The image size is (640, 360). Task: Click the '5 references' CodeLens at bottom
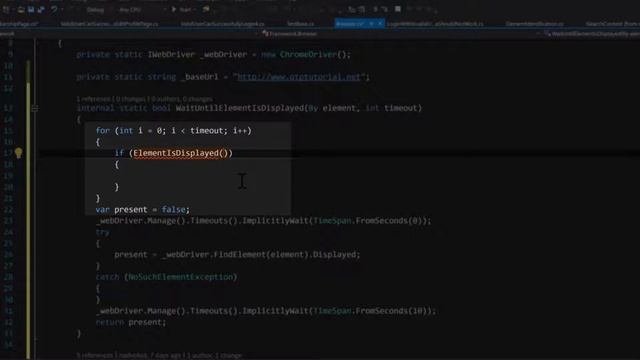[95, 356]
